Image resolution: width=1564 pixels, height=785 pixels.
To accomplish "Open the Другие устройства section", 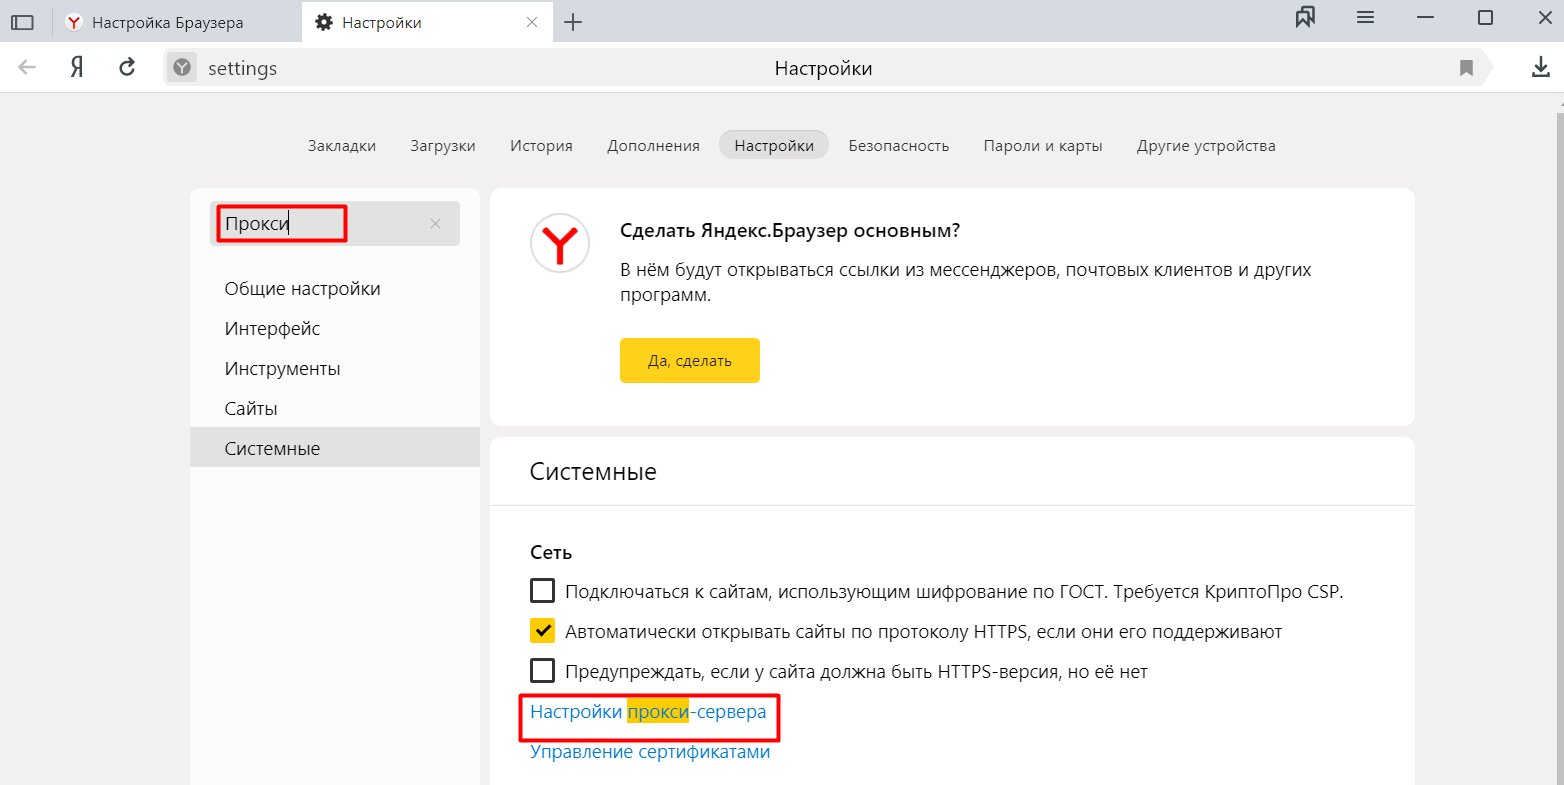I will pyautogui.click(x=1206, y=145).
